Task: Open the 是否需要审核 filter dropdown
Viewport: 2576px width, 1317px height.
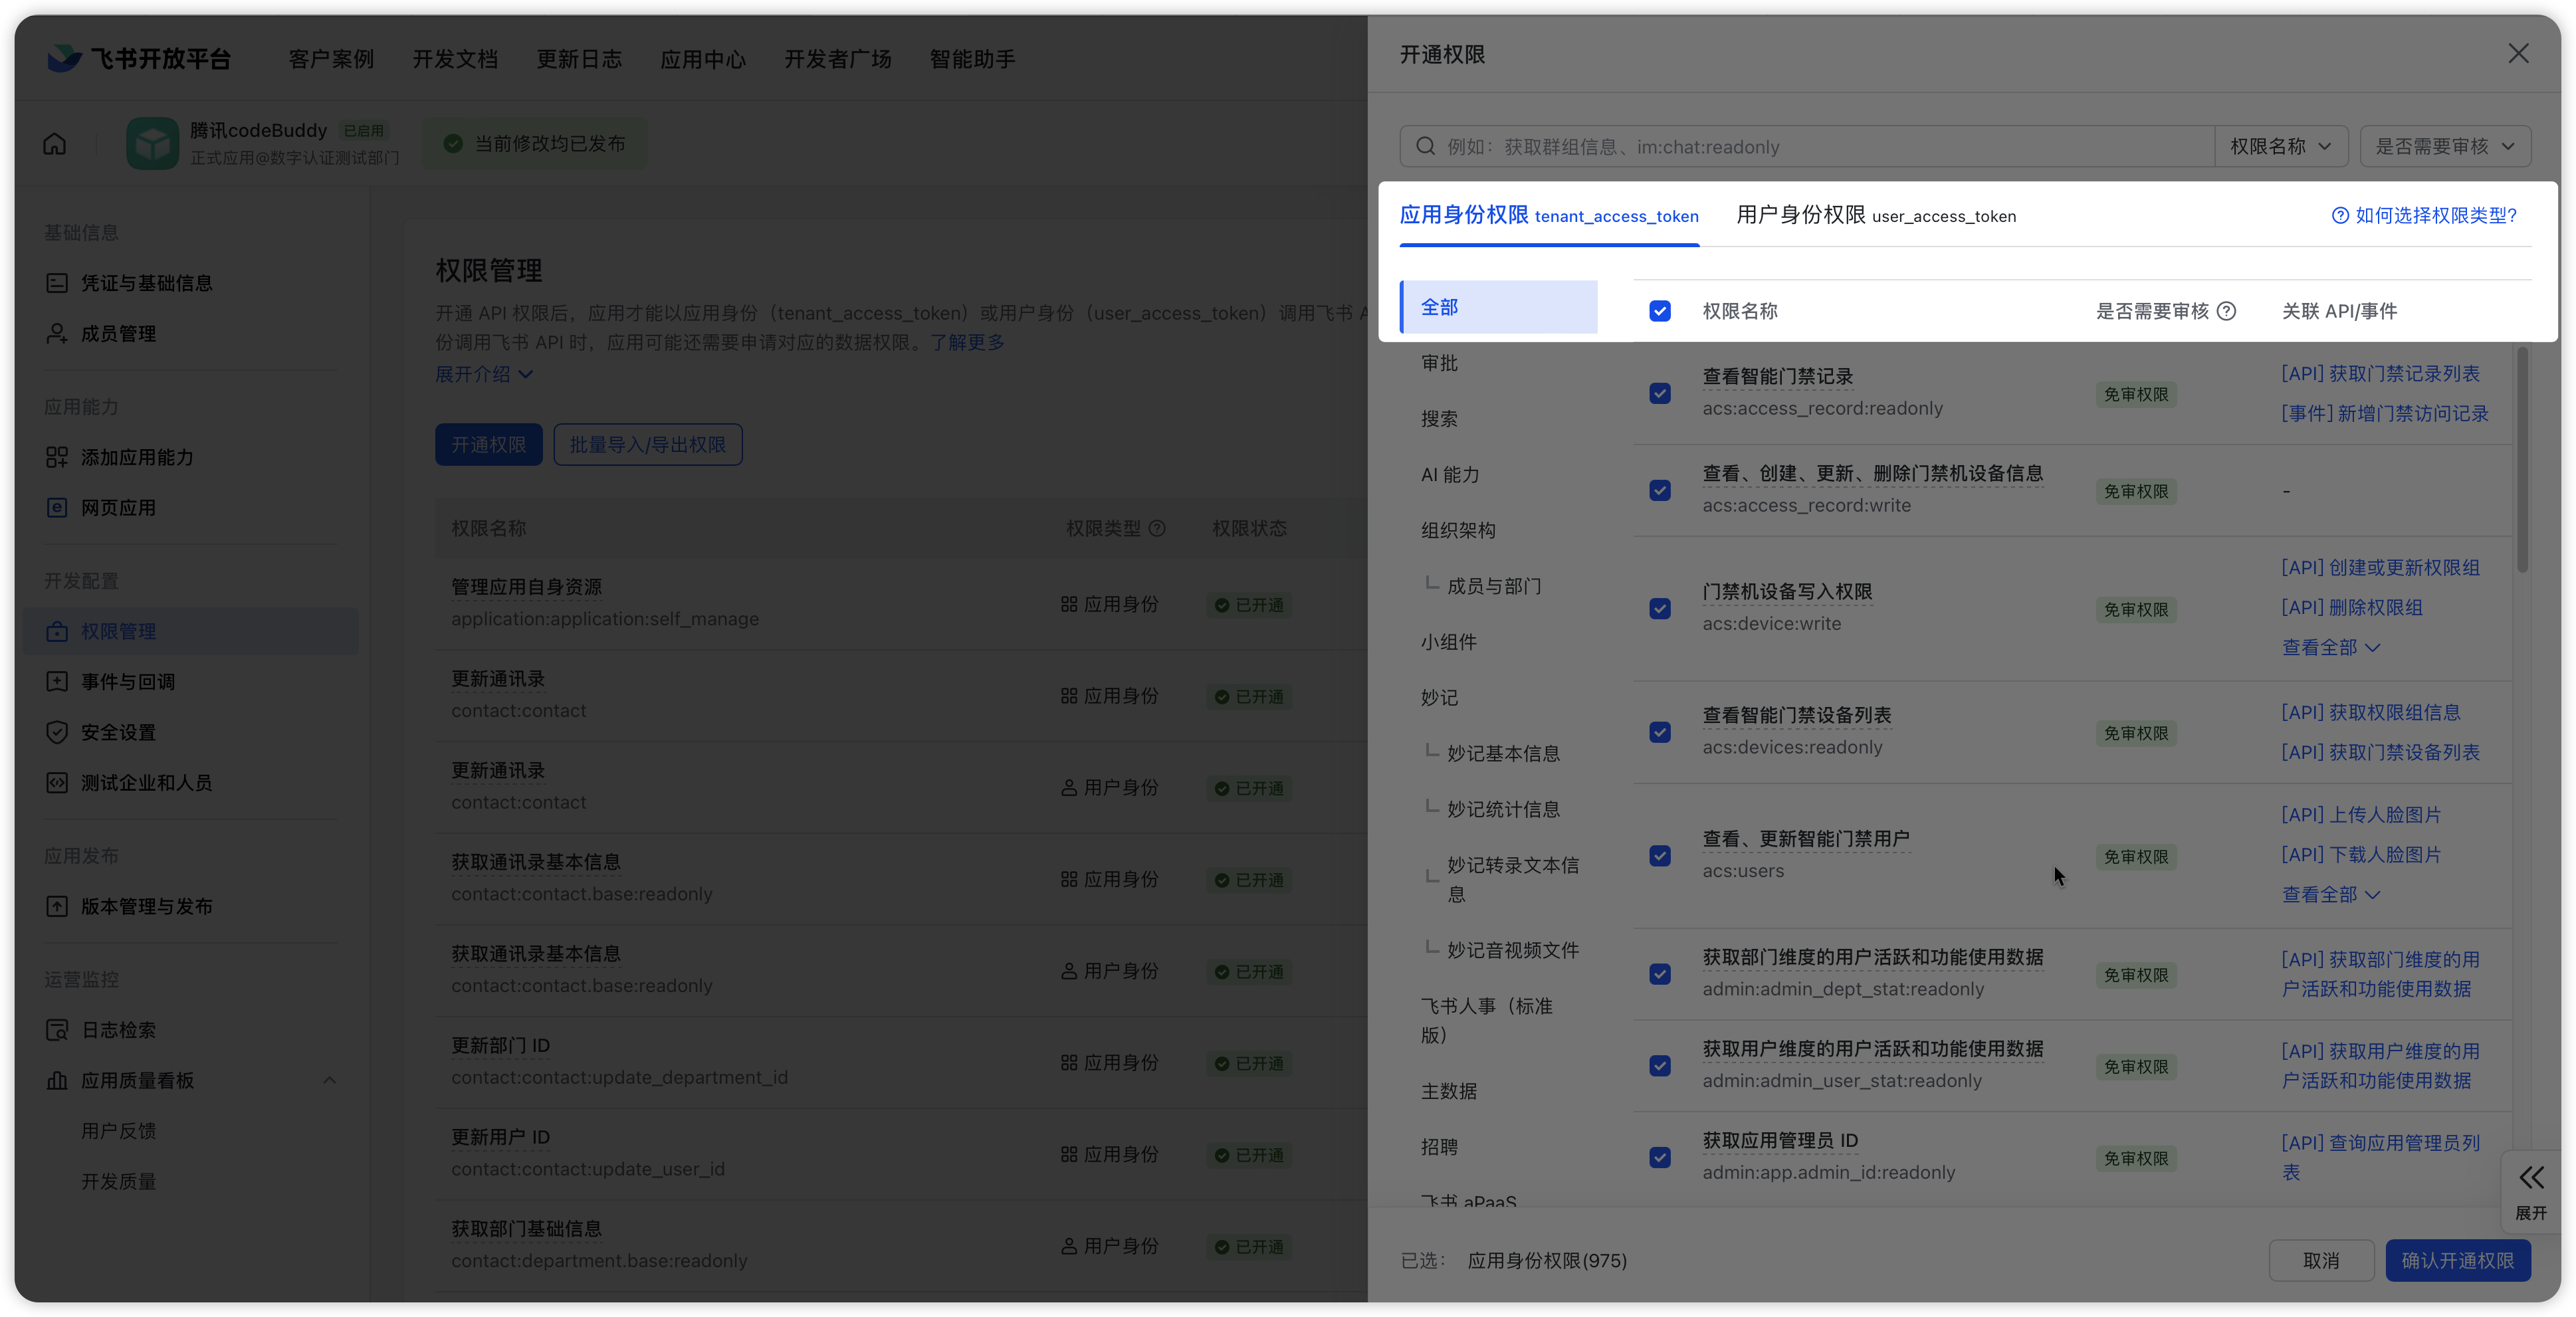Action: coord(2444,147)
